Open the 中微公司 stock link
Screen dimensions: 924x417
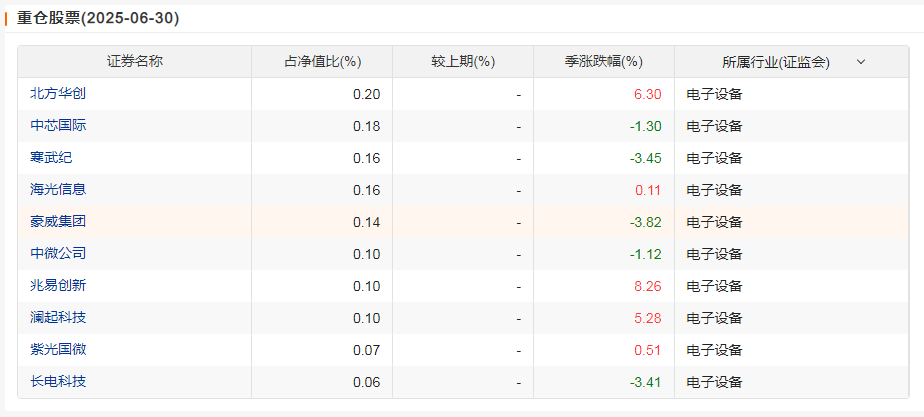(58, 254)
